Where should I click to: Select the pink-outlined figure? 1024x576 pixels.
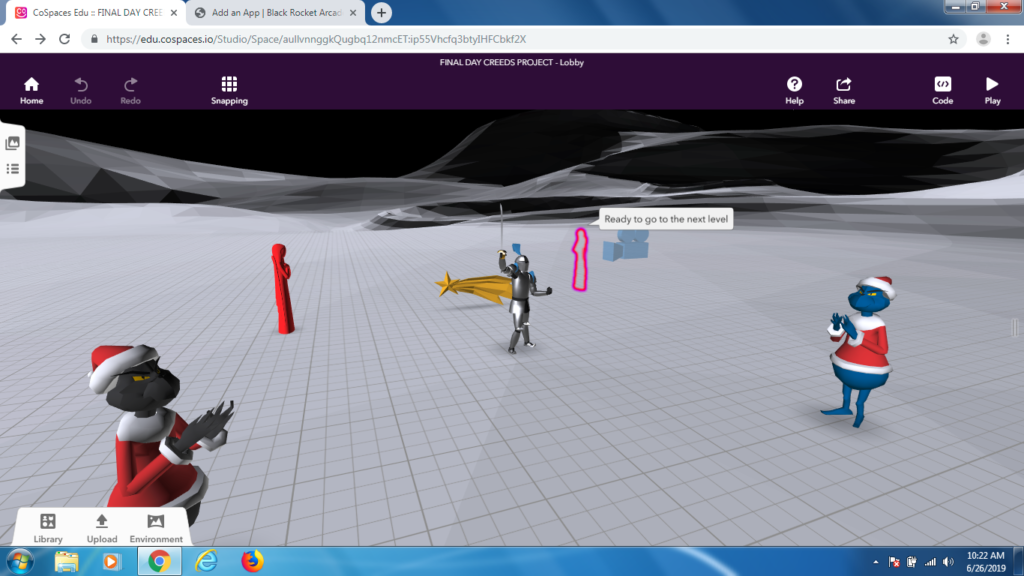click(580, 259)
